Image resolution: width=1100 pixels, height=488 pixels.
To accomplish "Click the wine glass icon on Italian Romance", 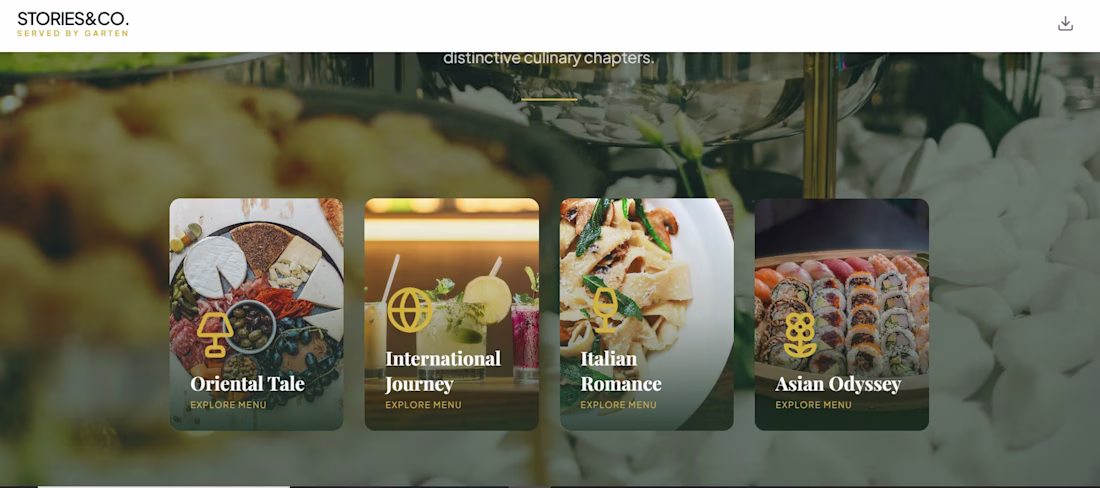I will click(x=604, y=310).
